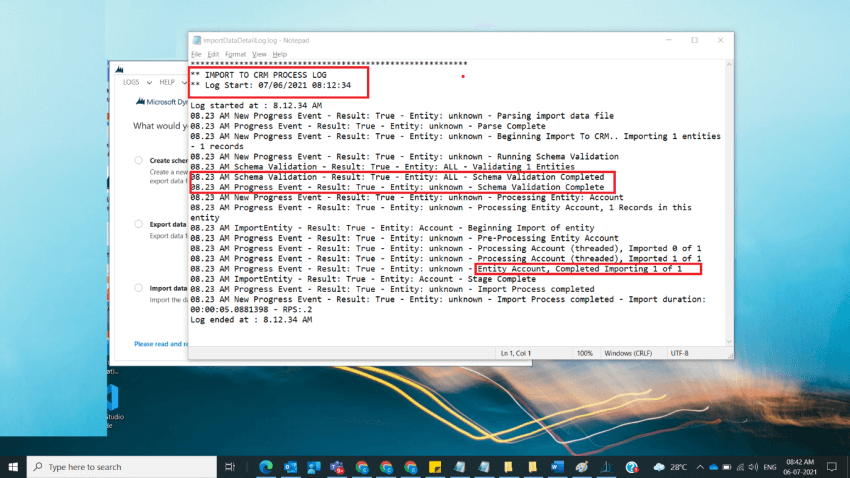Click the Notepad scrollbar up arrow
The width and height of the screenshot is (850, 478).
pyautogui.click(x=729, y=64)
